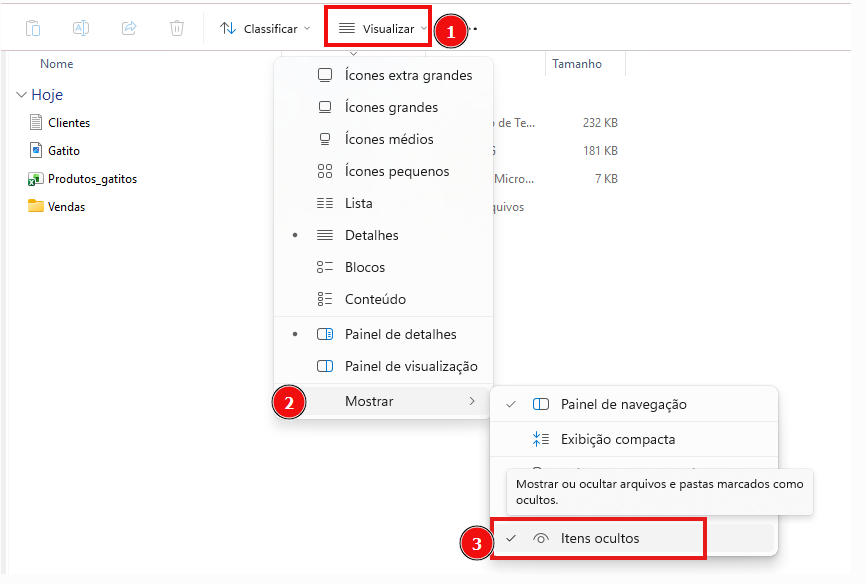Toggle Painel de navegação in submenu
The width and height of the screenshot is (866, 584).
pos(633,404)
